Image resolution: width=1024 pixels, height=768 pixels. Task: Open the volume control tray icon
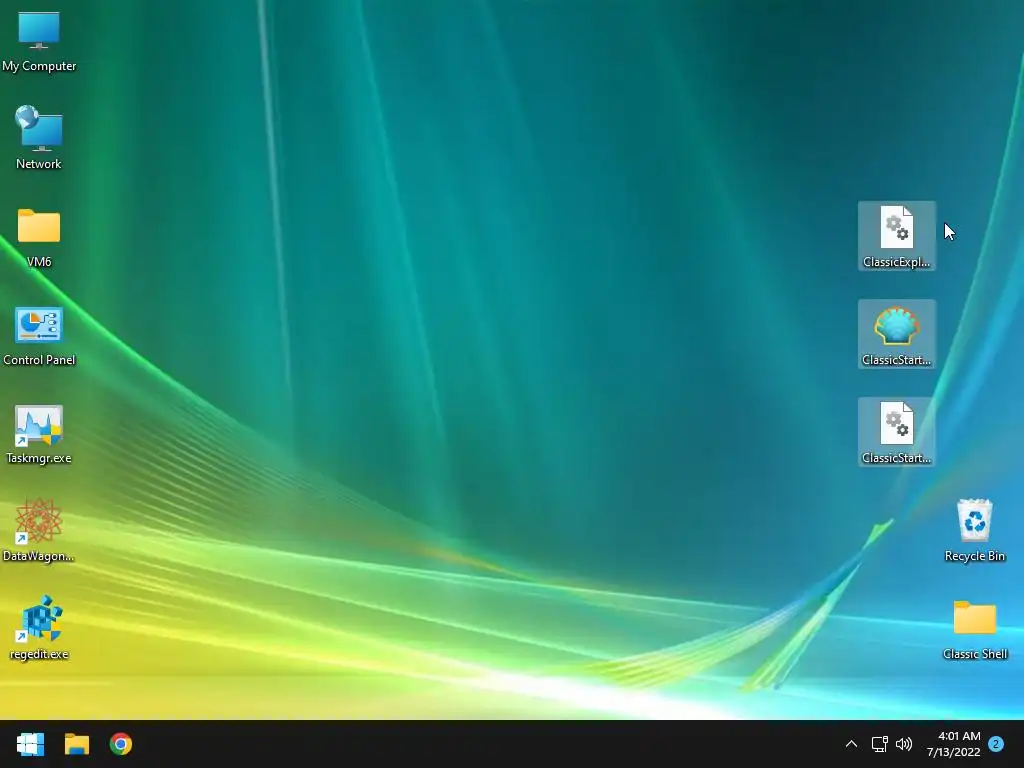pos(904,744)
